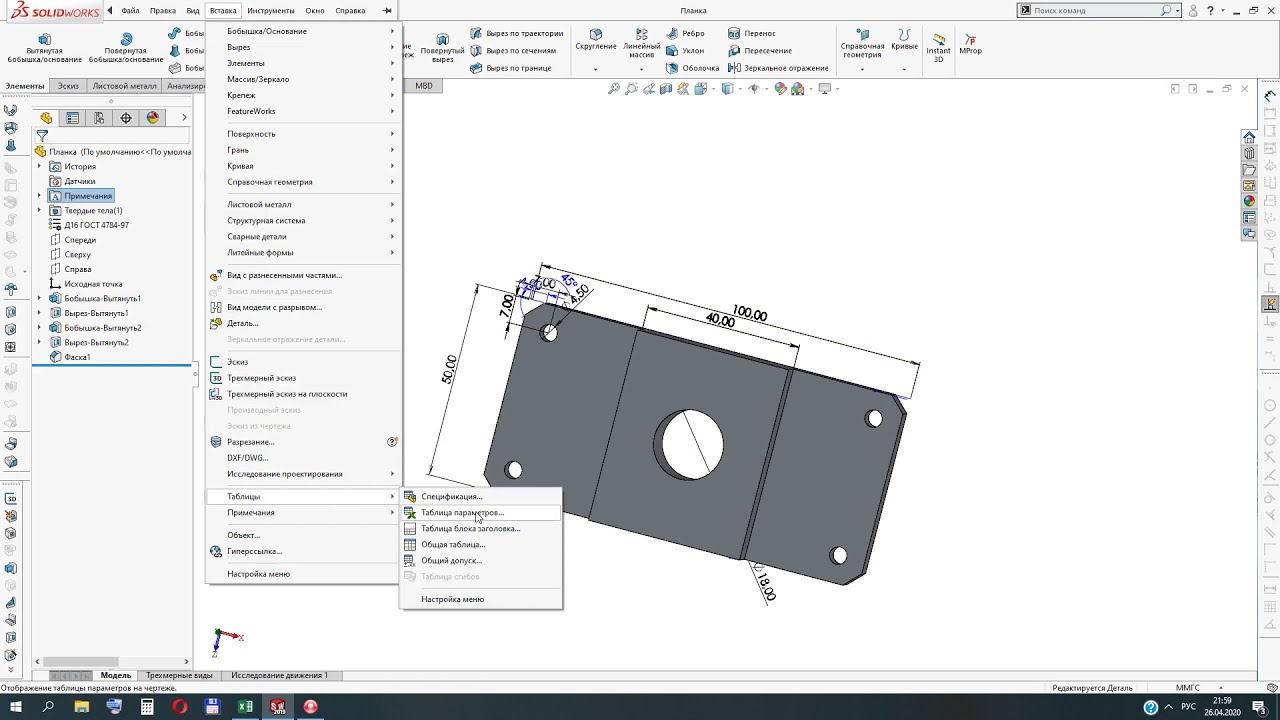Expand the Вырез-Вытянуть2 feature node
This screenshot has height=720, width=1280.
pos(40,343)
